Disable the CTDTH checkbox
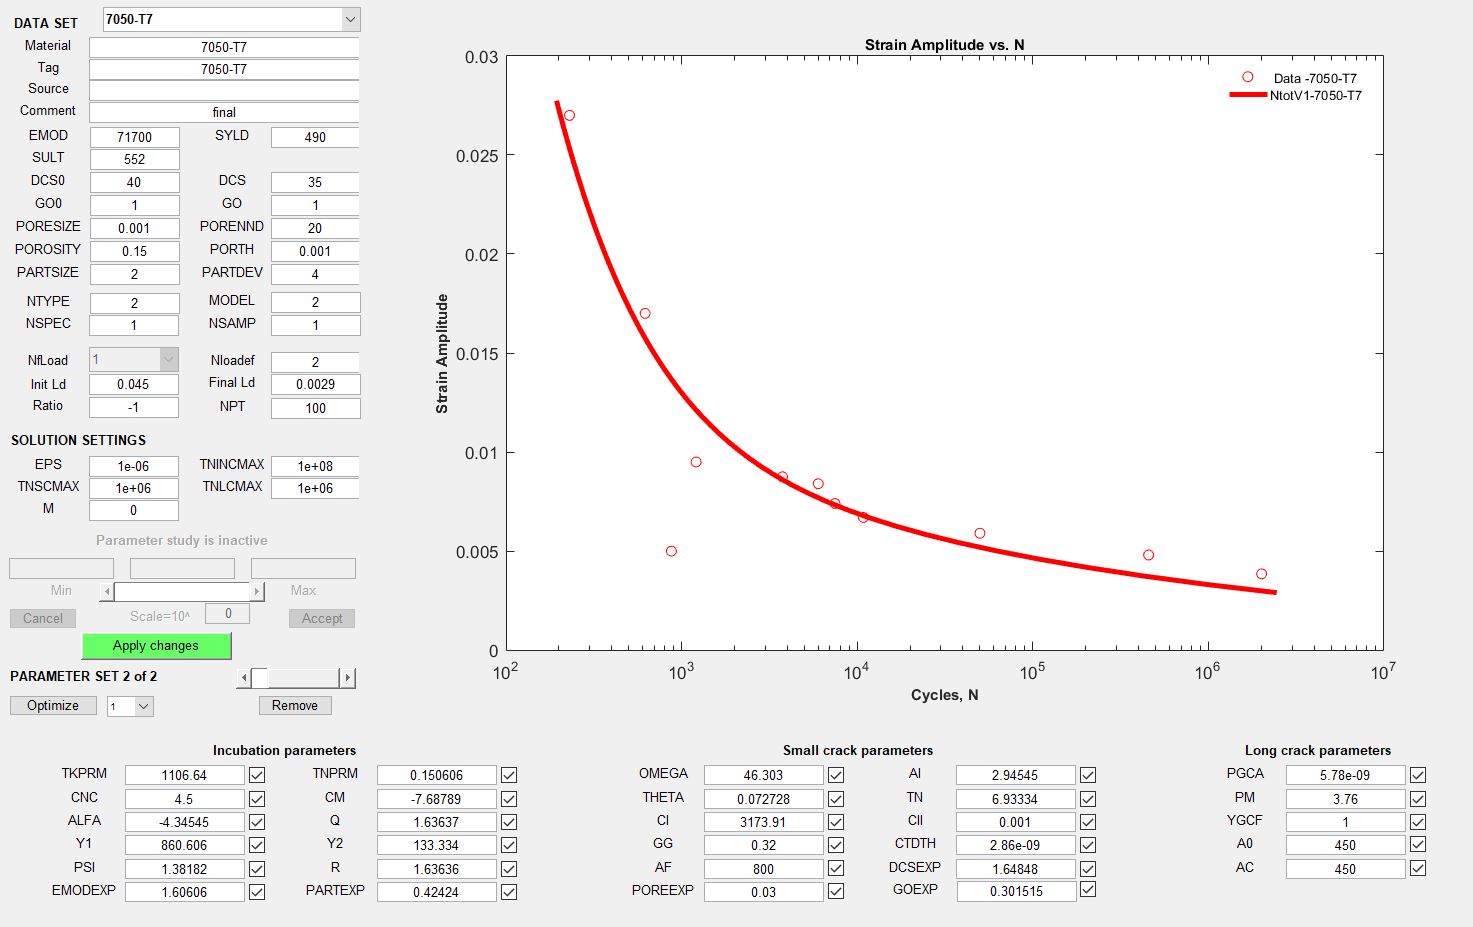Viewport: 1473px width, 927px height. click(x=1086, y=845)
